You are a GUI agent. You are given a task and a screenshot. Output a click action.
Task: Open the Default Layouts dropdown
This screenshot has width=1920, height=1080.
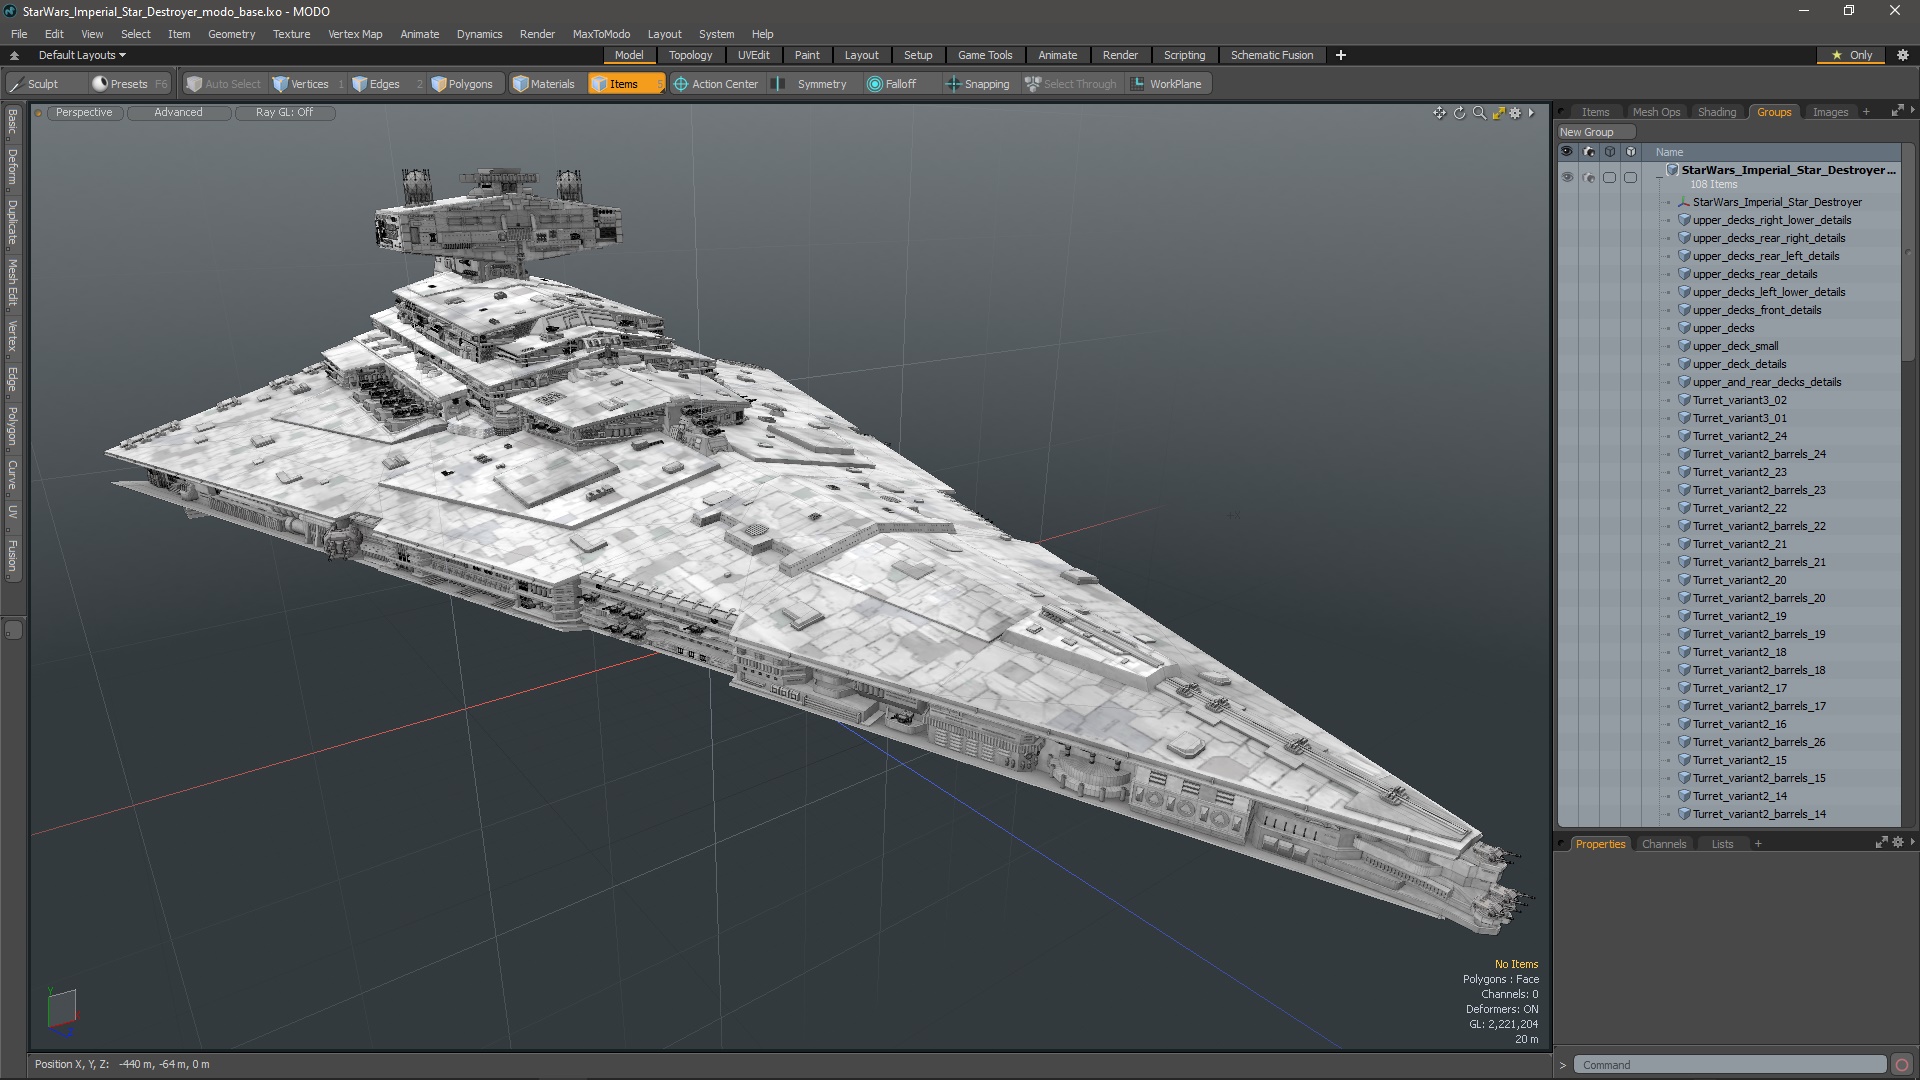pyautogui.click(x=82, y=55)
